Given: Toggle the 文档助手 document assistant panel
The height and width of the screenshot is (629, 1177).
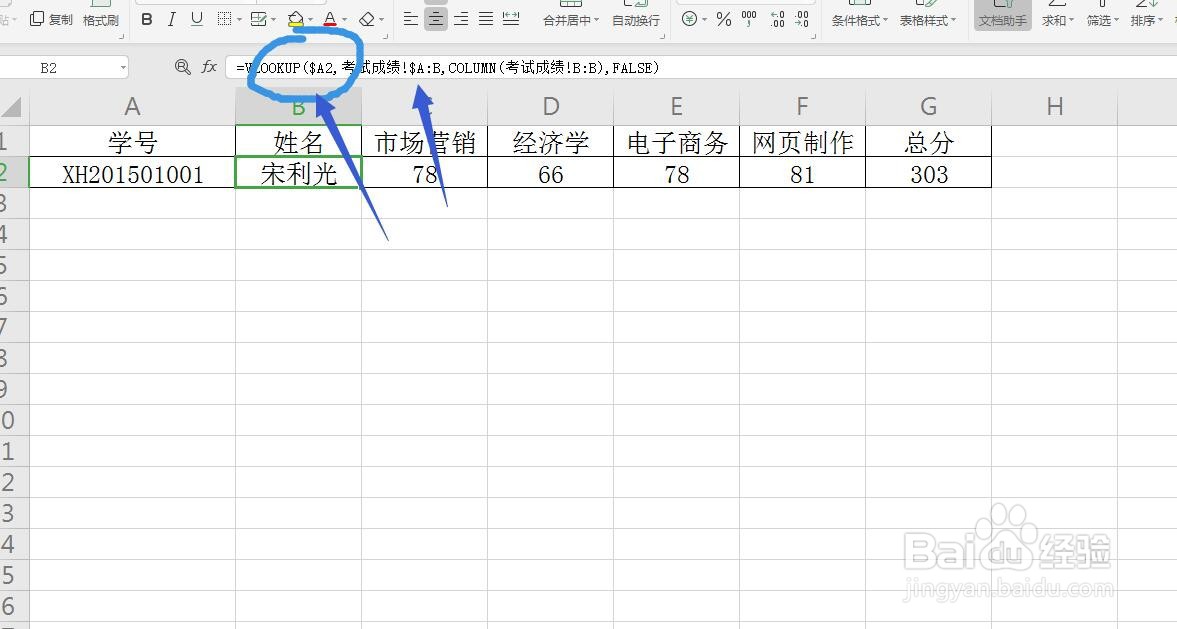Looking at the screenshot, I should pyautogui.click(x=1002, y=19).
